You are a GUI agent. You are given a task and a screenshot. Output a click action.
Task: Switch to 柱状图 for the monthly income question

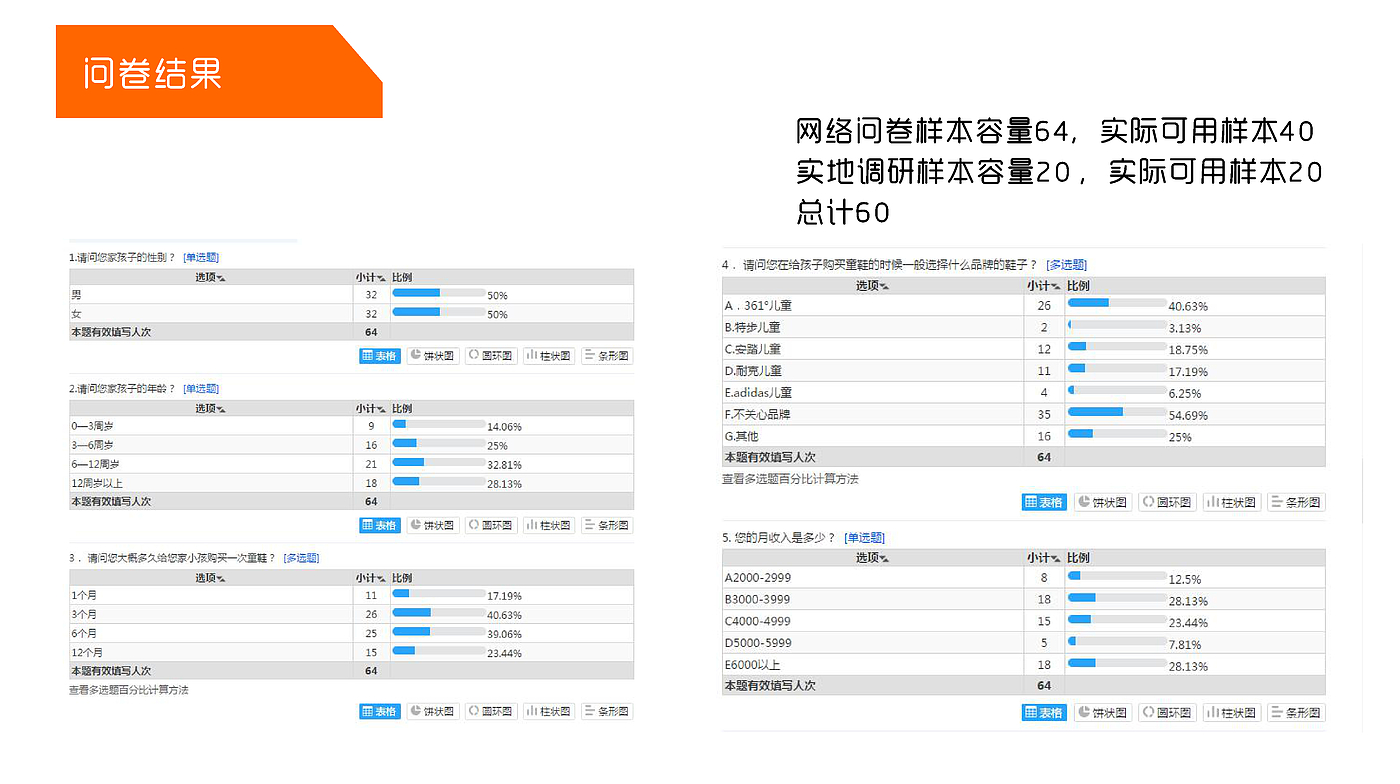coord(1232,713)
